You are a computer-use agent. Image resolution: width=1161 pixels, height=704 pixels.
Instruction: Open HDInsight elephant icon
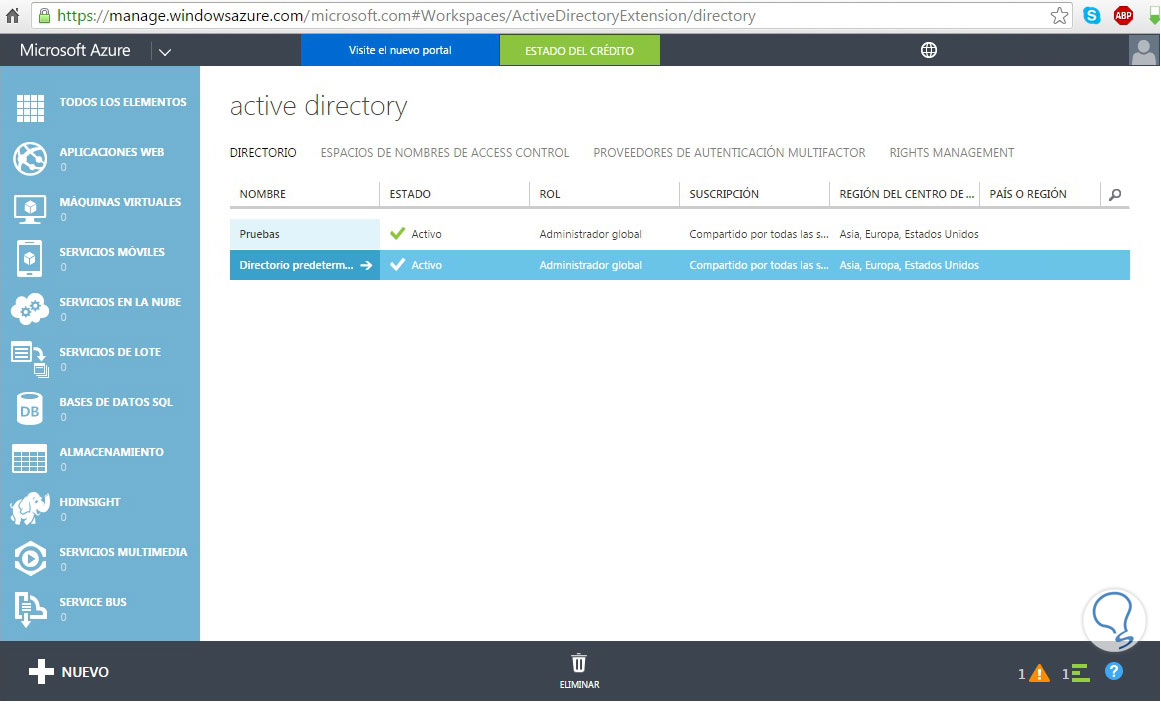(x=30, y=509)
